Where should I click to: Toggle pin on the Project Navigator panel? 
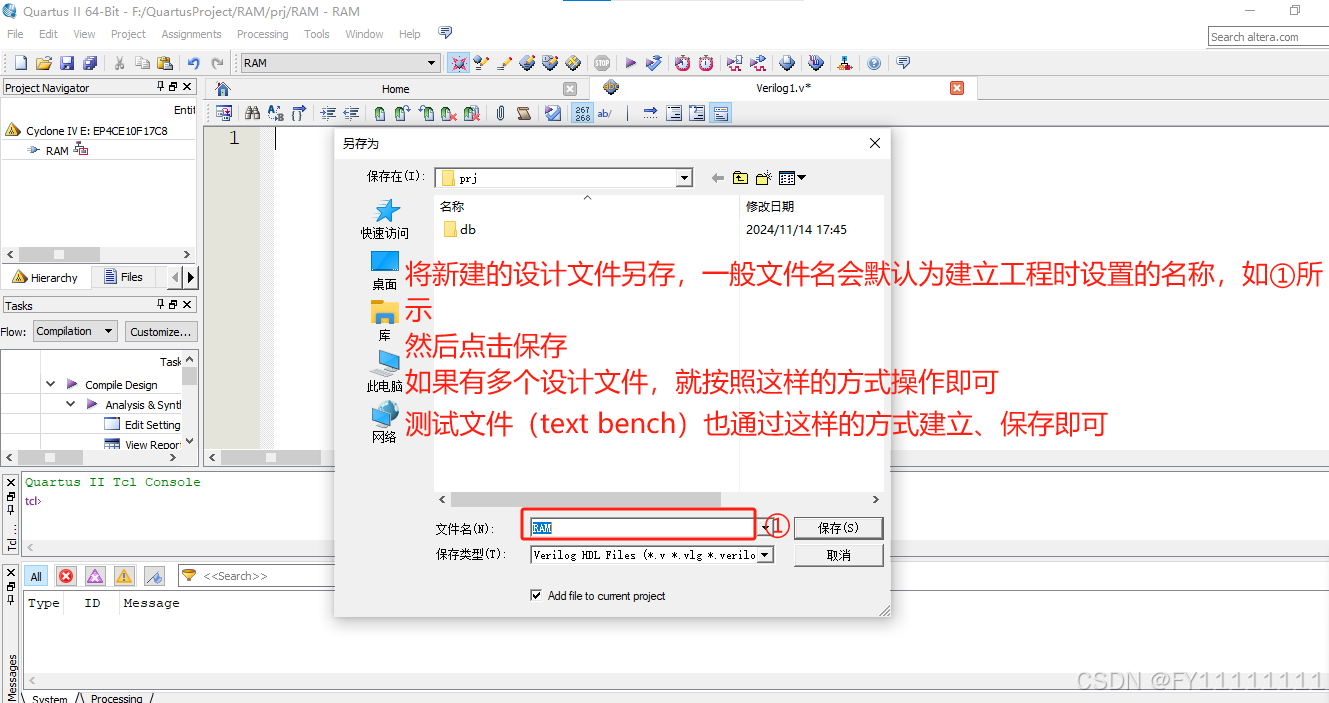[x=161, y=87]
